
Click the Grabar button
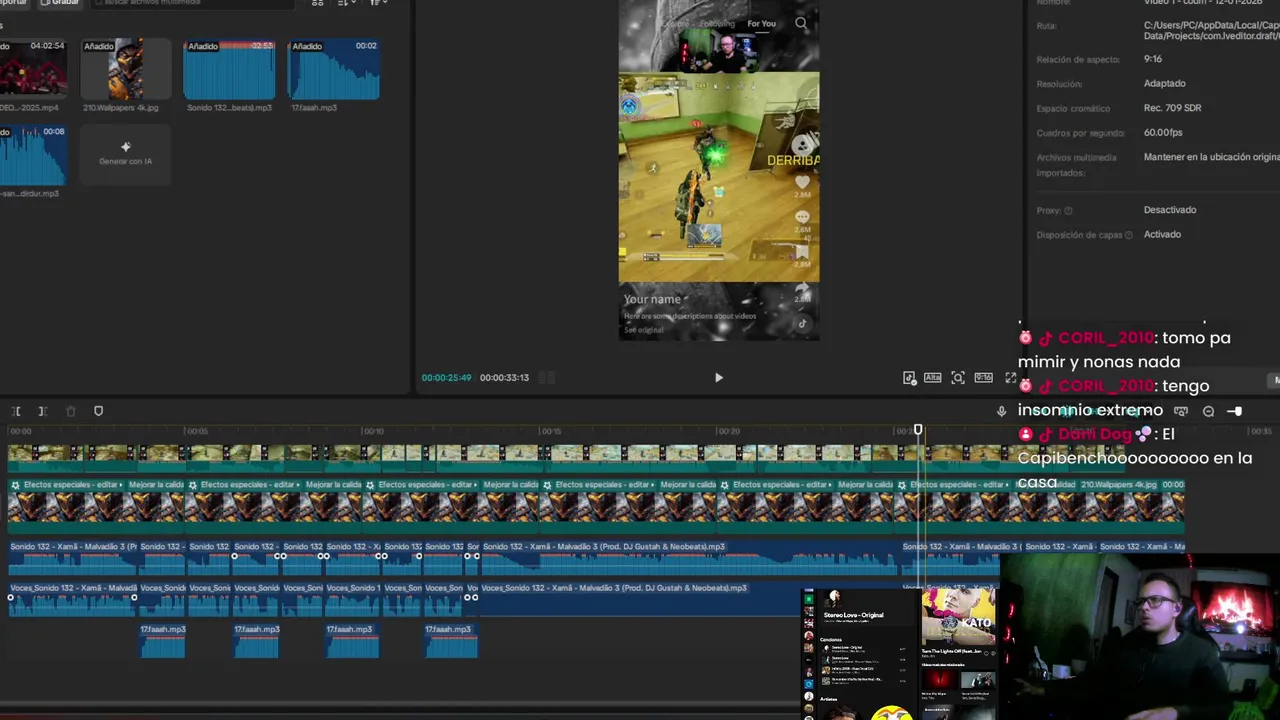coord(60,3)
